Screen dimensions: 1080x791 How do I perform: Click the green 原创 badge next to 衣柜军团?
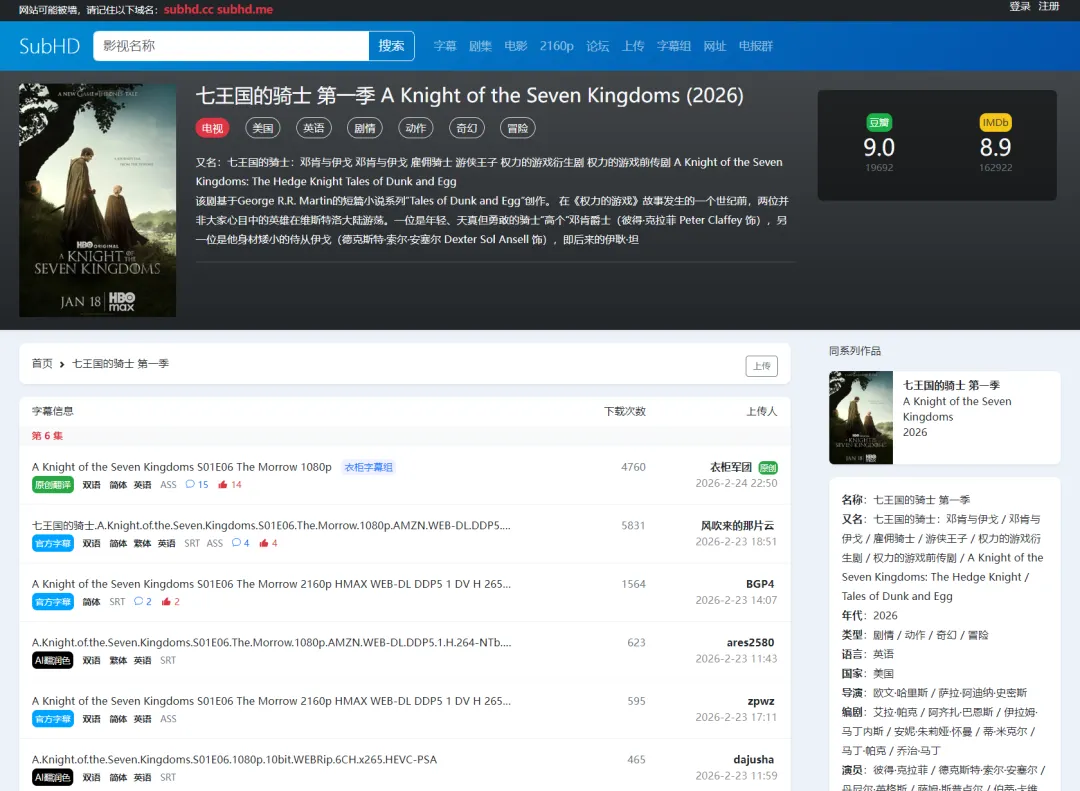(768, 468)
